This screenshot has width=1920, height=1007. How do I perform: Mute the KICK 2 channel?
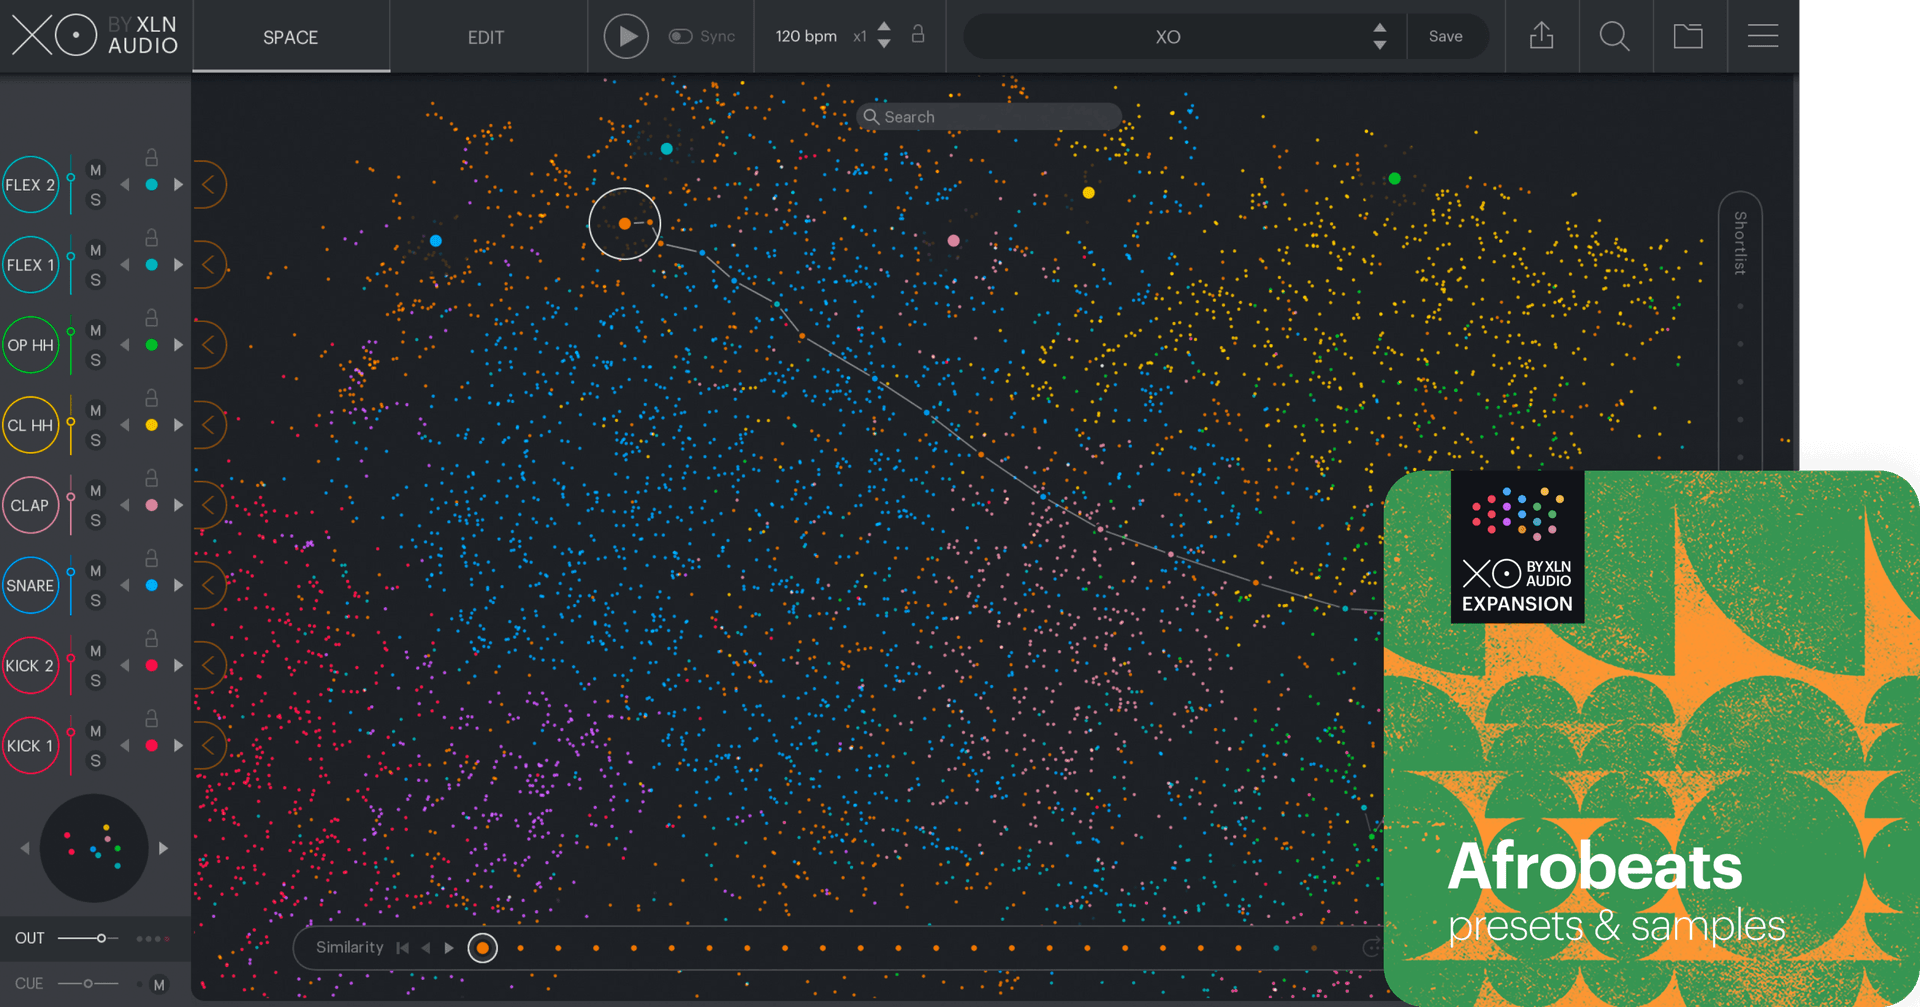(x=96, y=650)
